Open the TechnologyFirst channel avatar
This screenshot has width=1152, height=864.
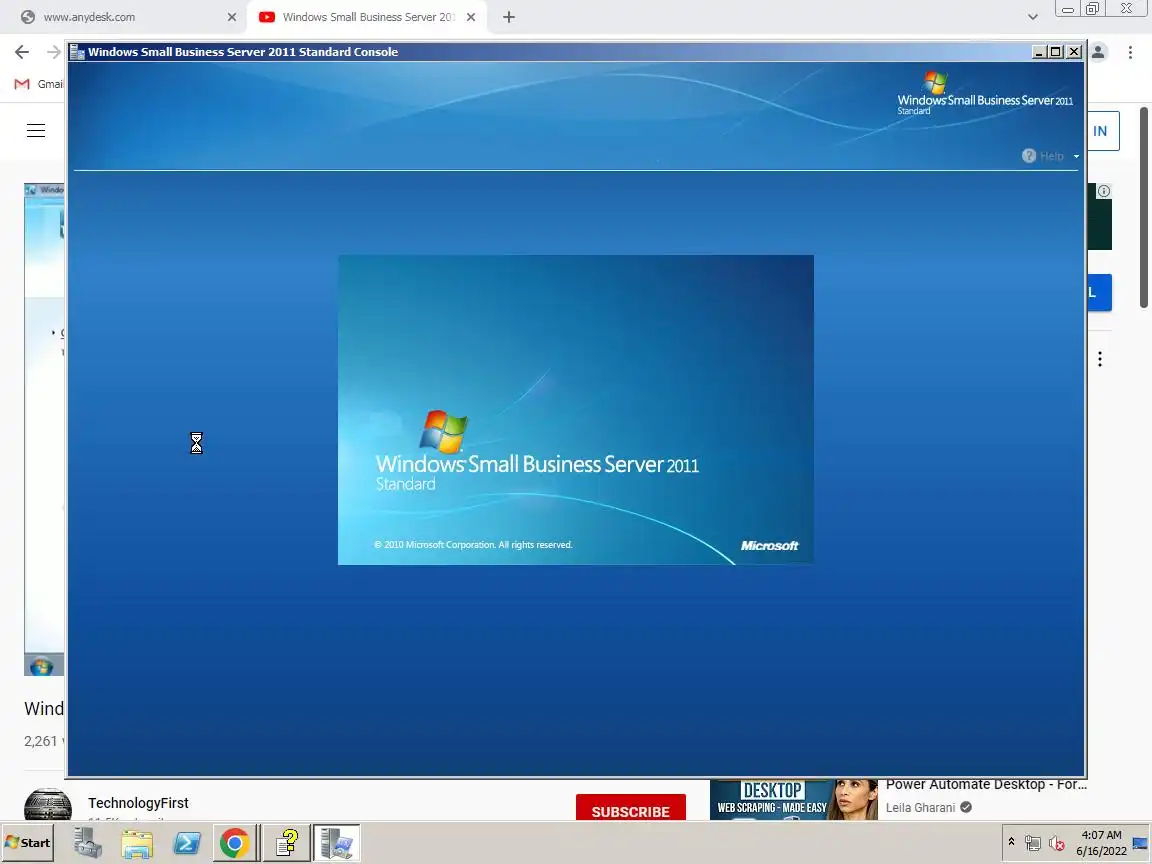[x=48, y=804]
